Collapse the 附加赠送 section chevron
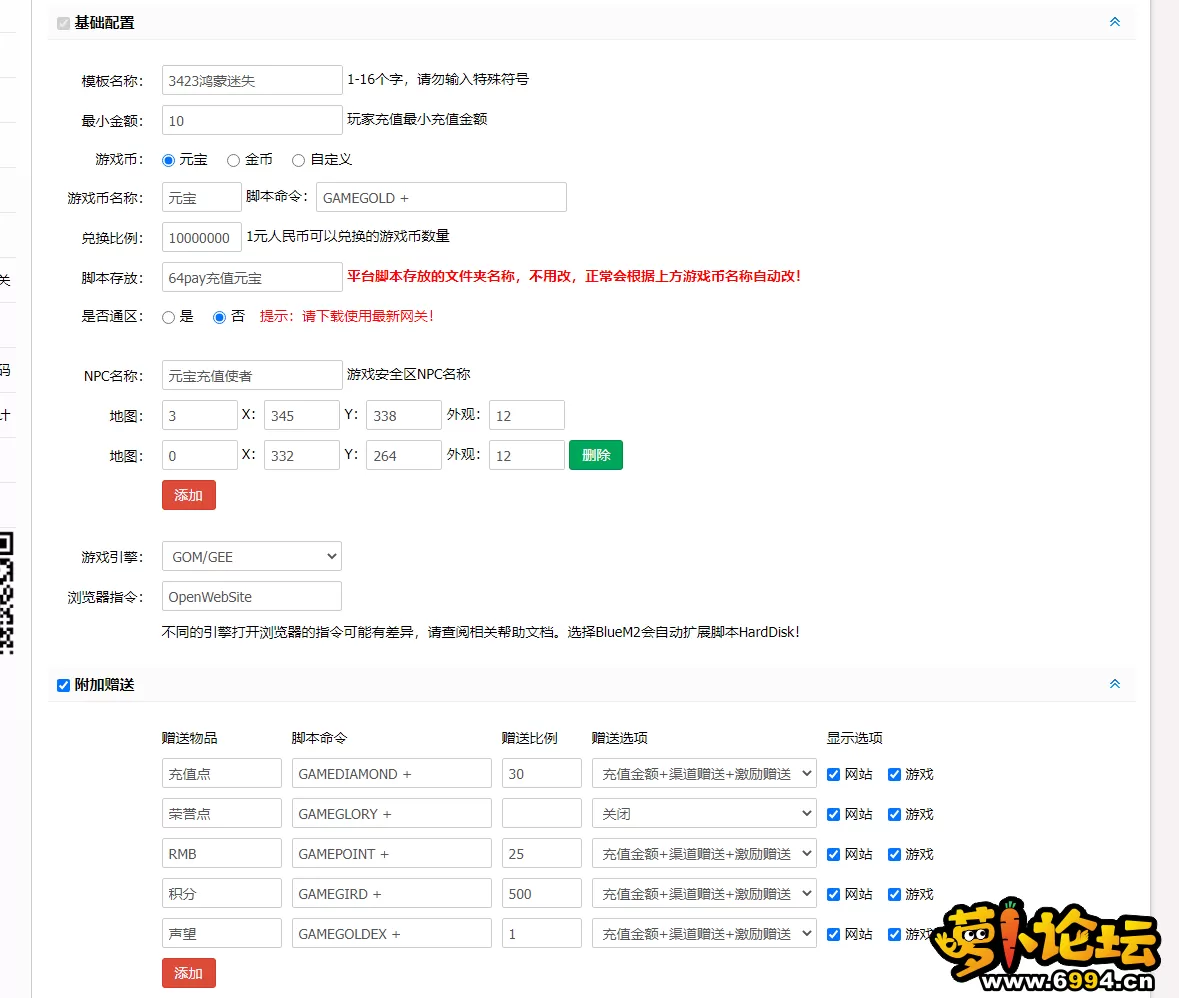1179x998 pixels. point(1114,684)
